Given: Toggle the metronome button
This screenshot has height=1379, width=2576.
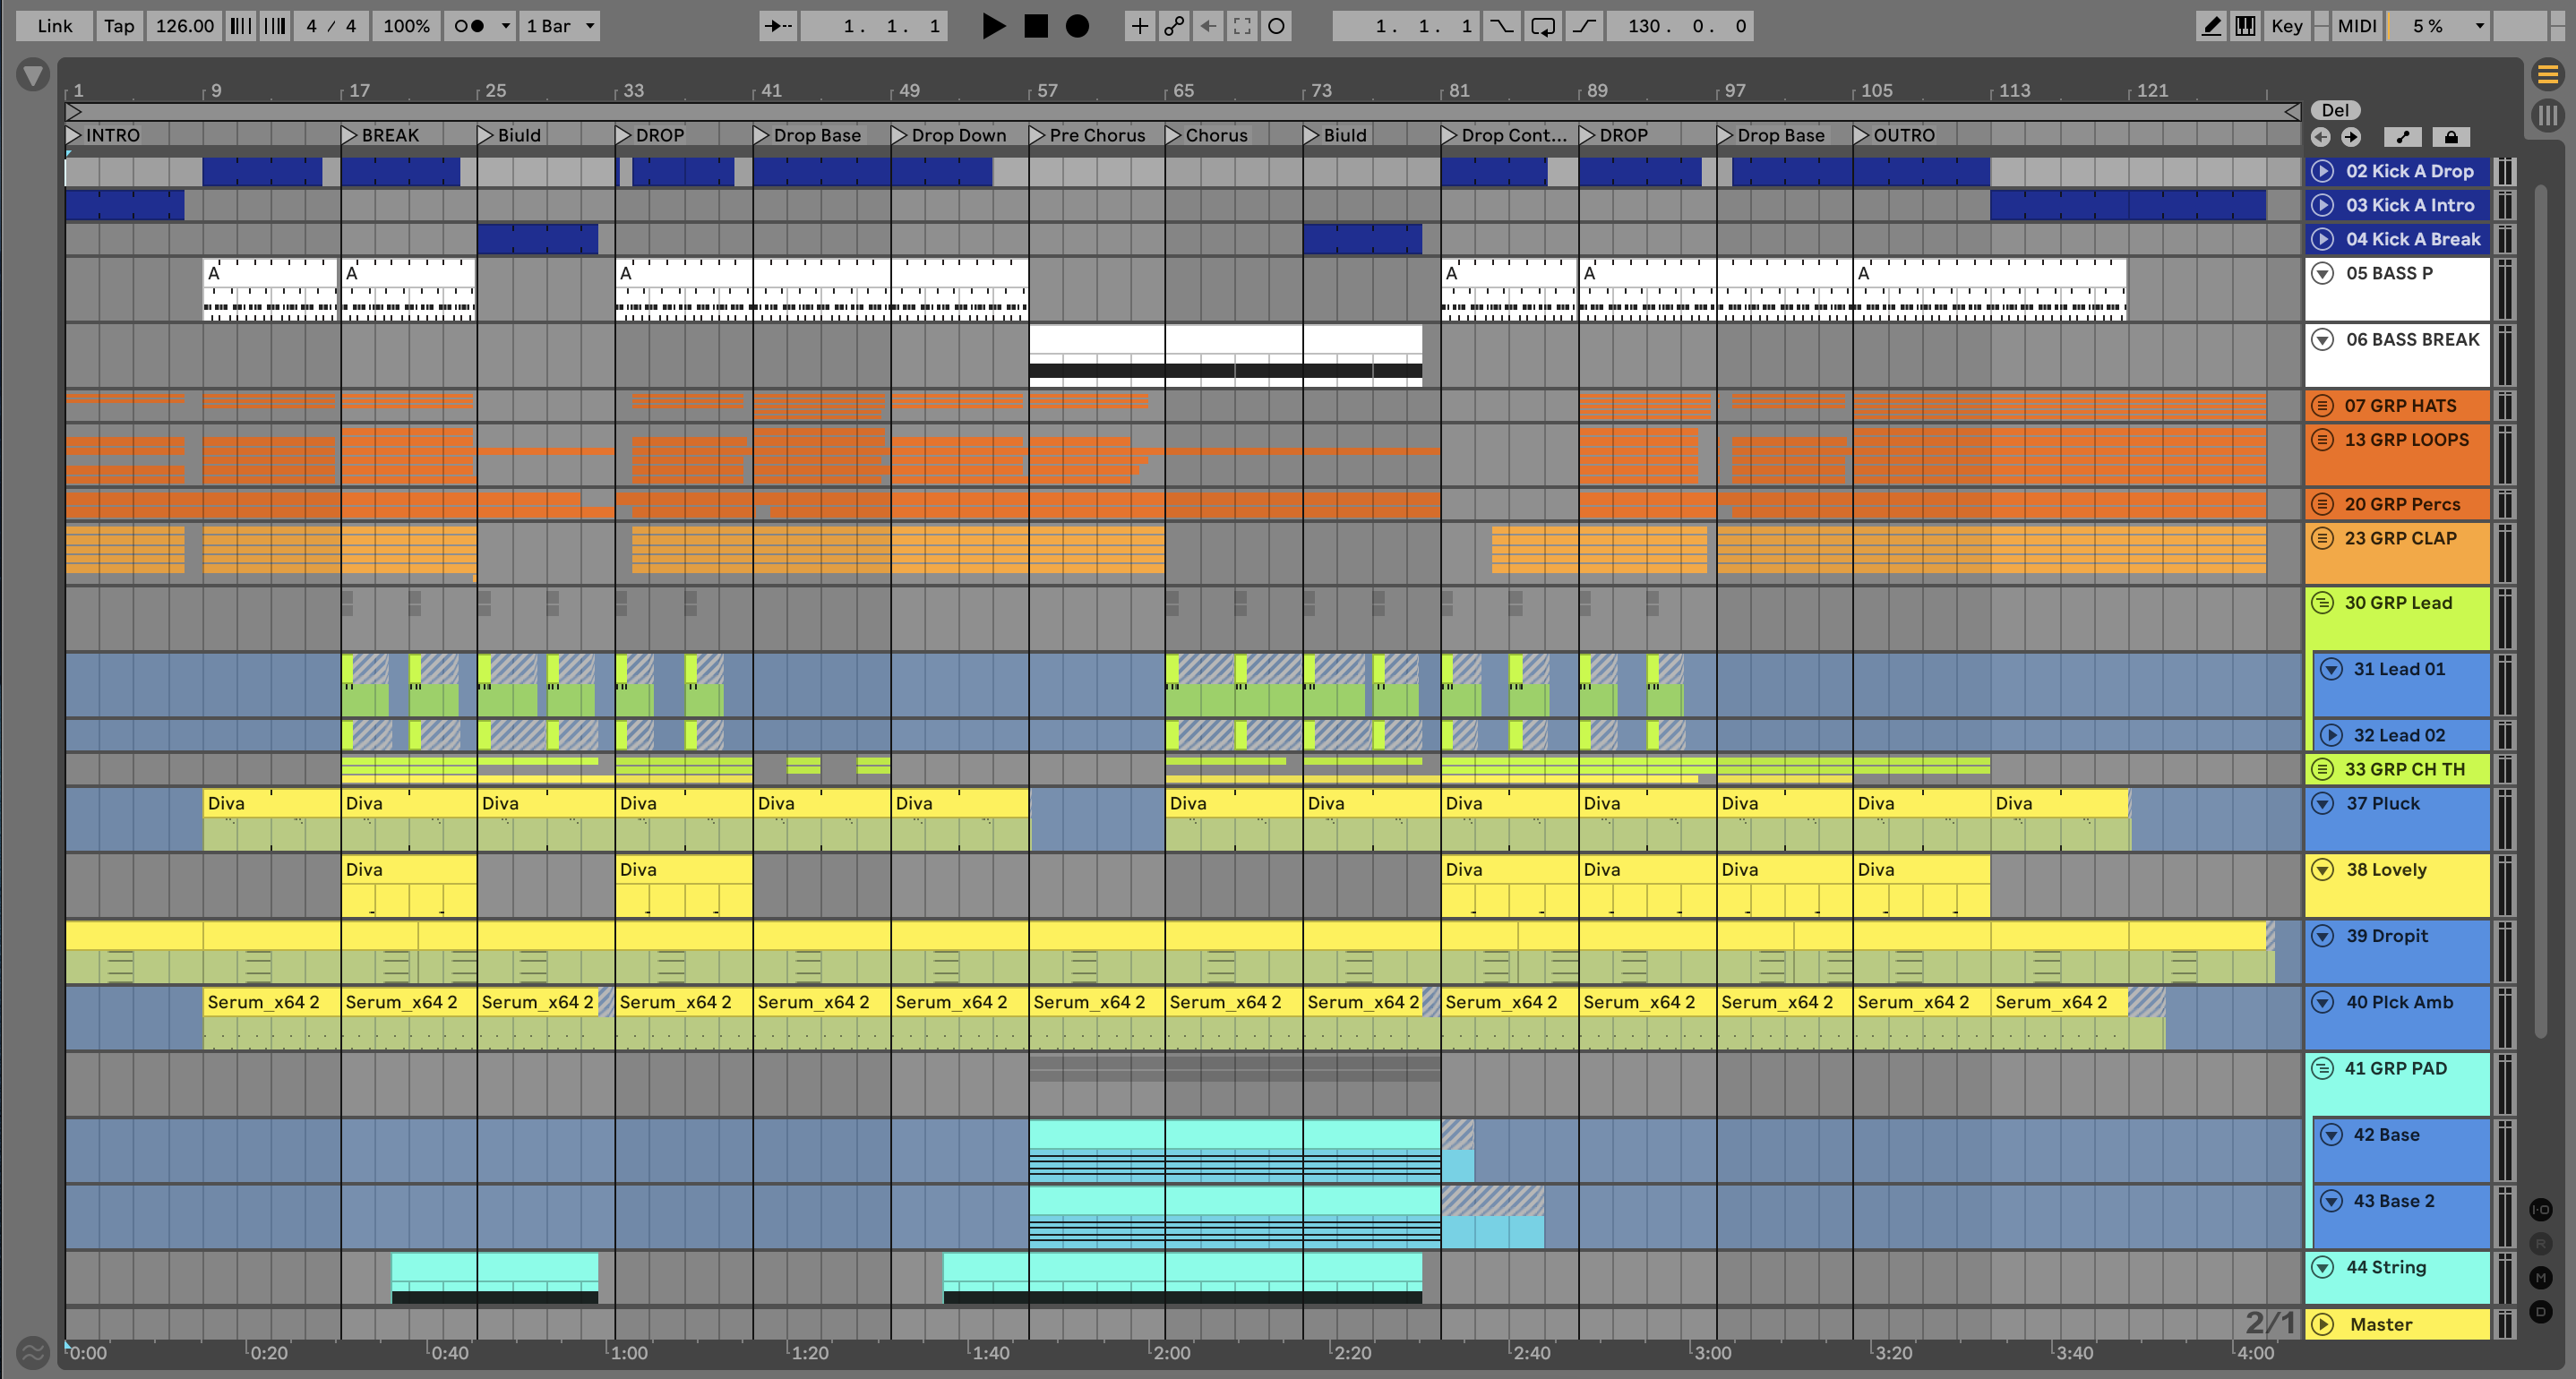Looking at the screenshot, I should click(x=469, y=26).
